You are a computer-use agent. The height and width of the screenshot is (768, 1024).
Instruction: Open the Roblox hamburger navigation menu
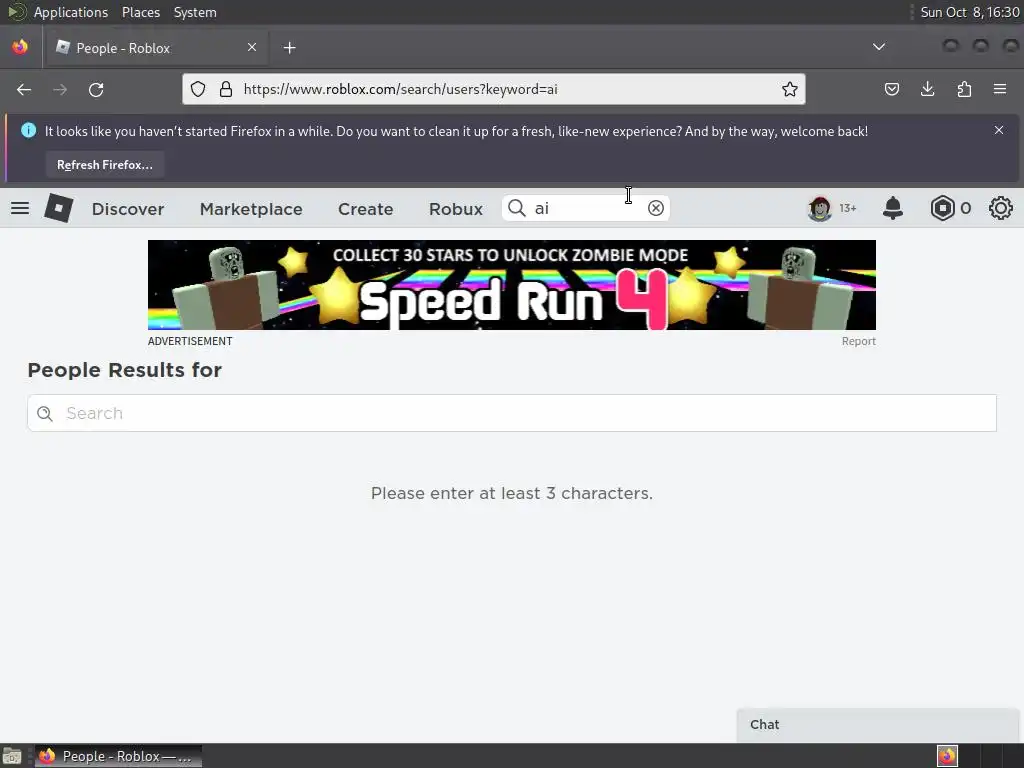click(20, 208)
